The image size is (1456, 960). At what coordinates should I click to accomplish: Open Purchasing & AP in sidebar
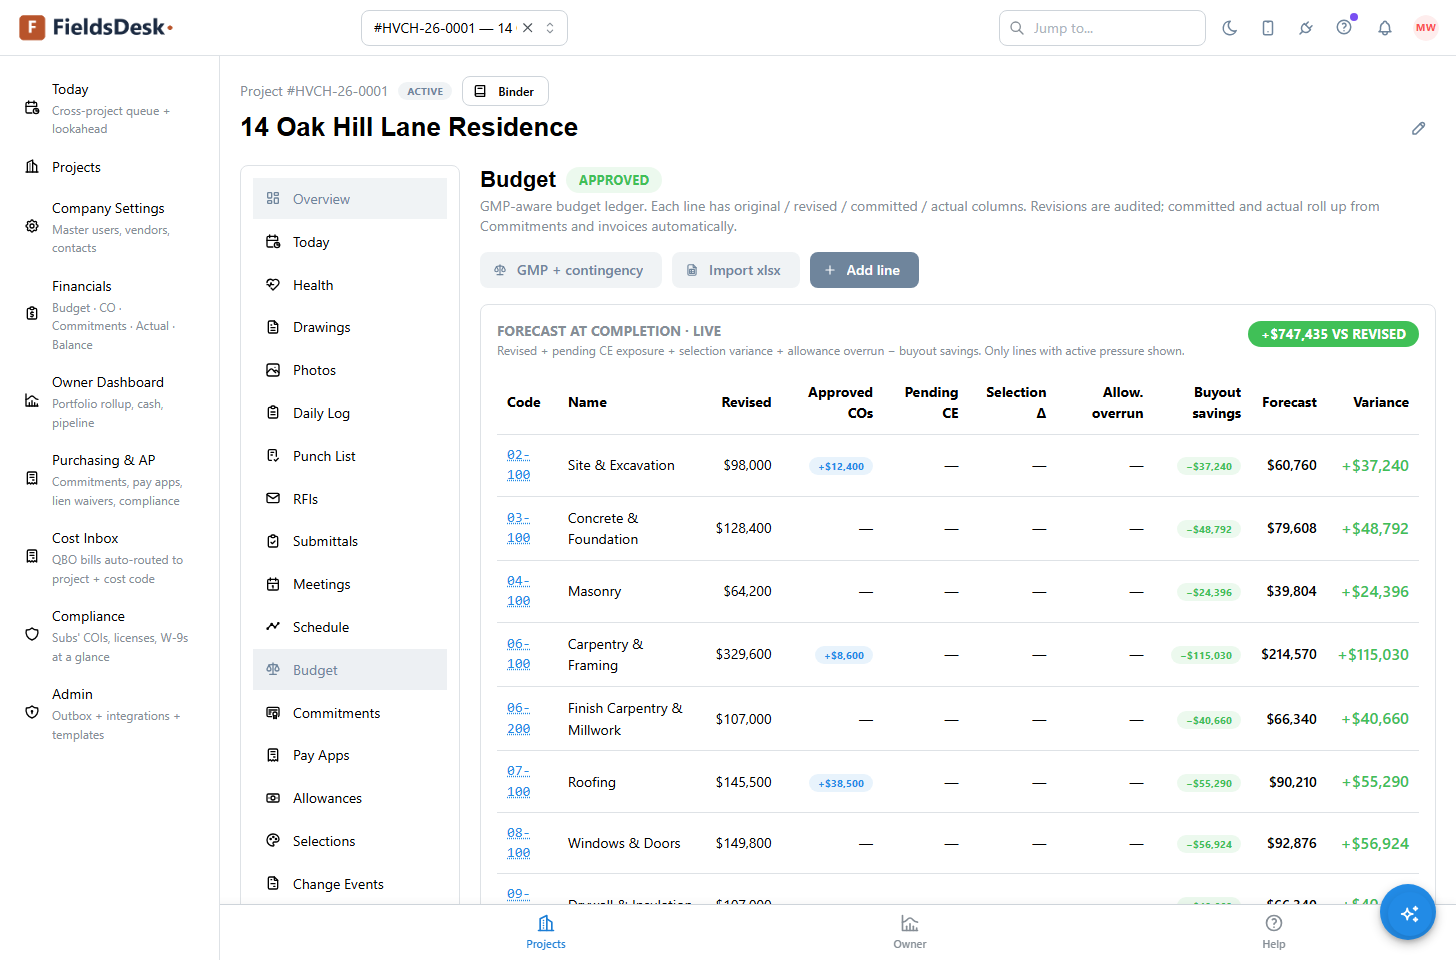click(x=109, y=479)
